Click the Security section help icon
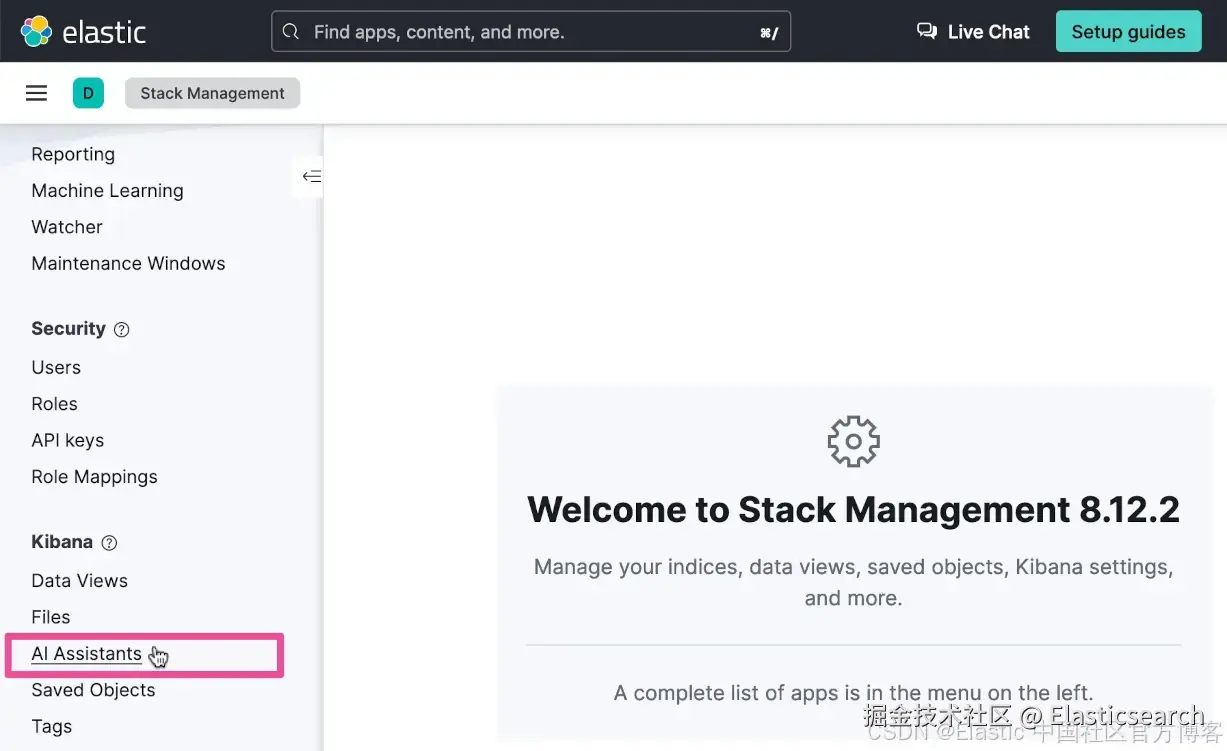Image resolution: width=1227 pixels, height=751 pixels. tap(122, 329)
